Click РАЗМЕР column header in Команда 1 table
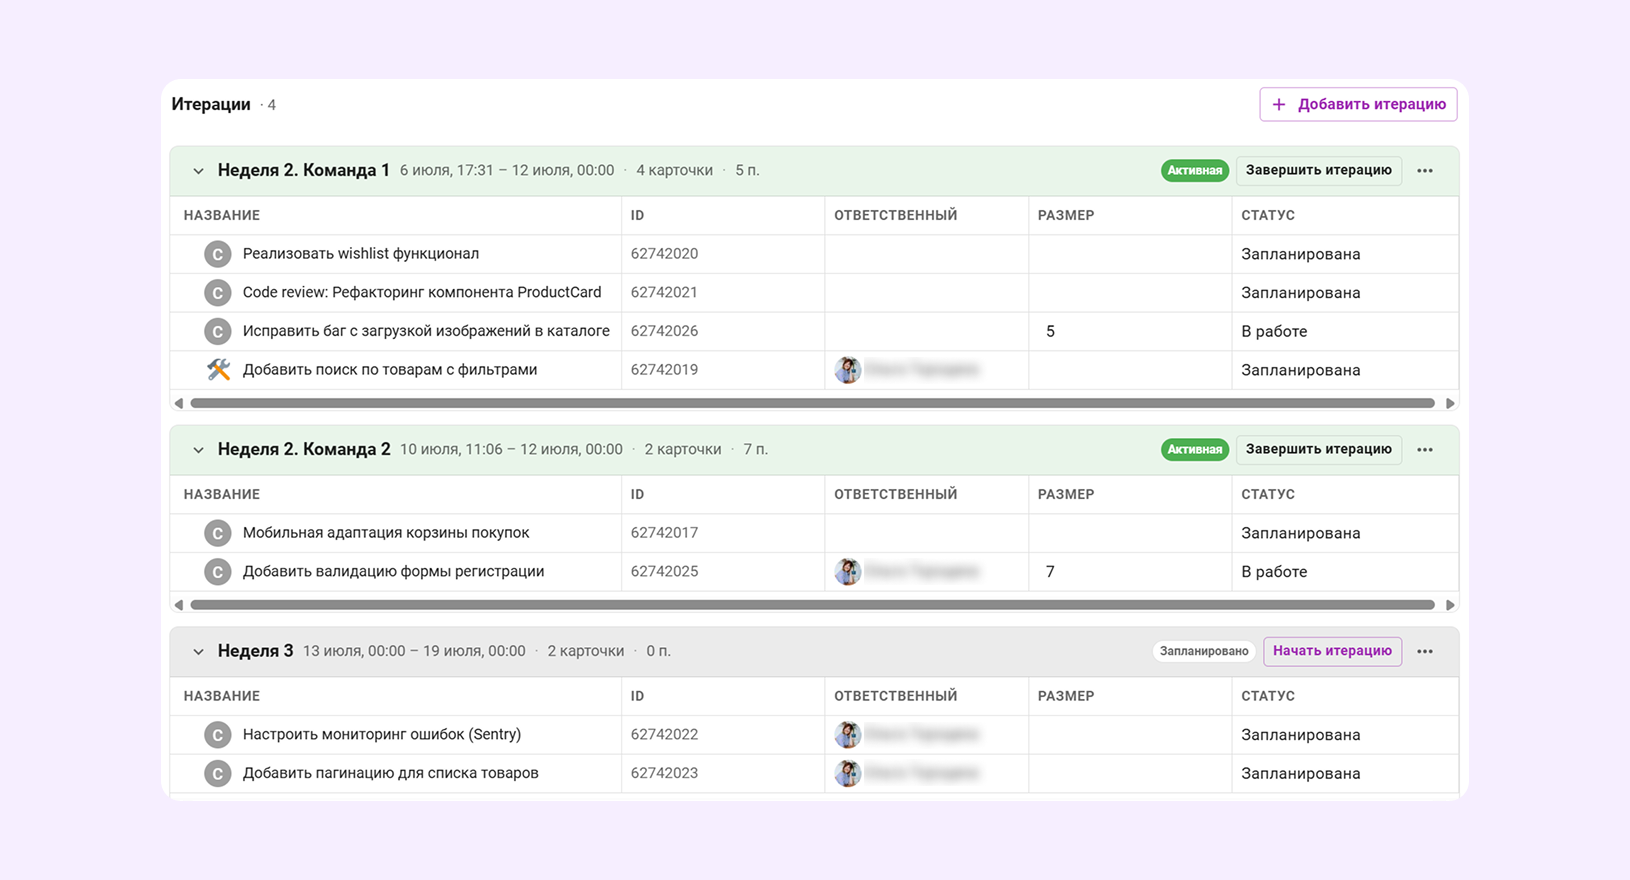This screenshot has width=1630, height=880. click(1066, 215)
